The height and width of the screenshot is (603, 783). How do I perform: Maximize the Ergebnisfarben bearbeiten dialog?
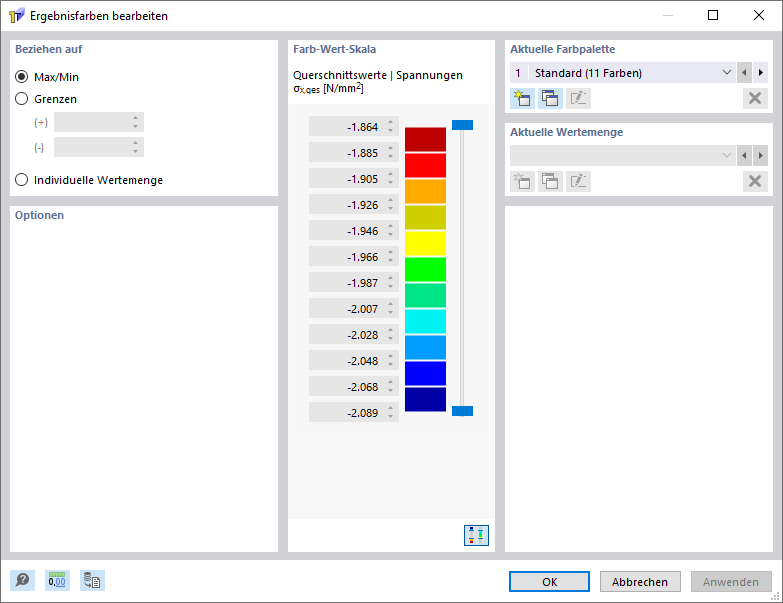click(x=713, y=15)
